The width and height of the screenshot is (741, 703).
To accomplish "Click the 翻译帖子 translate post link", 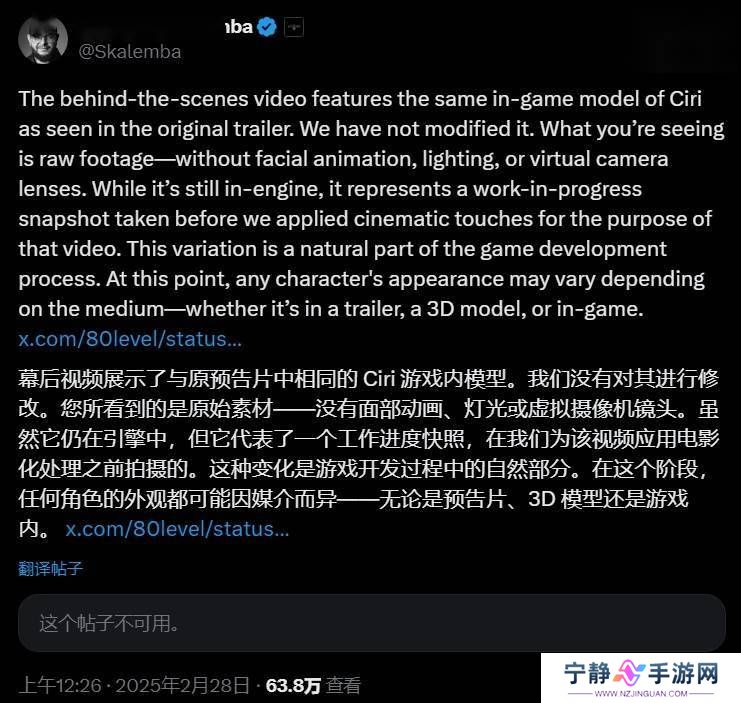I will (x=51, y=568).
